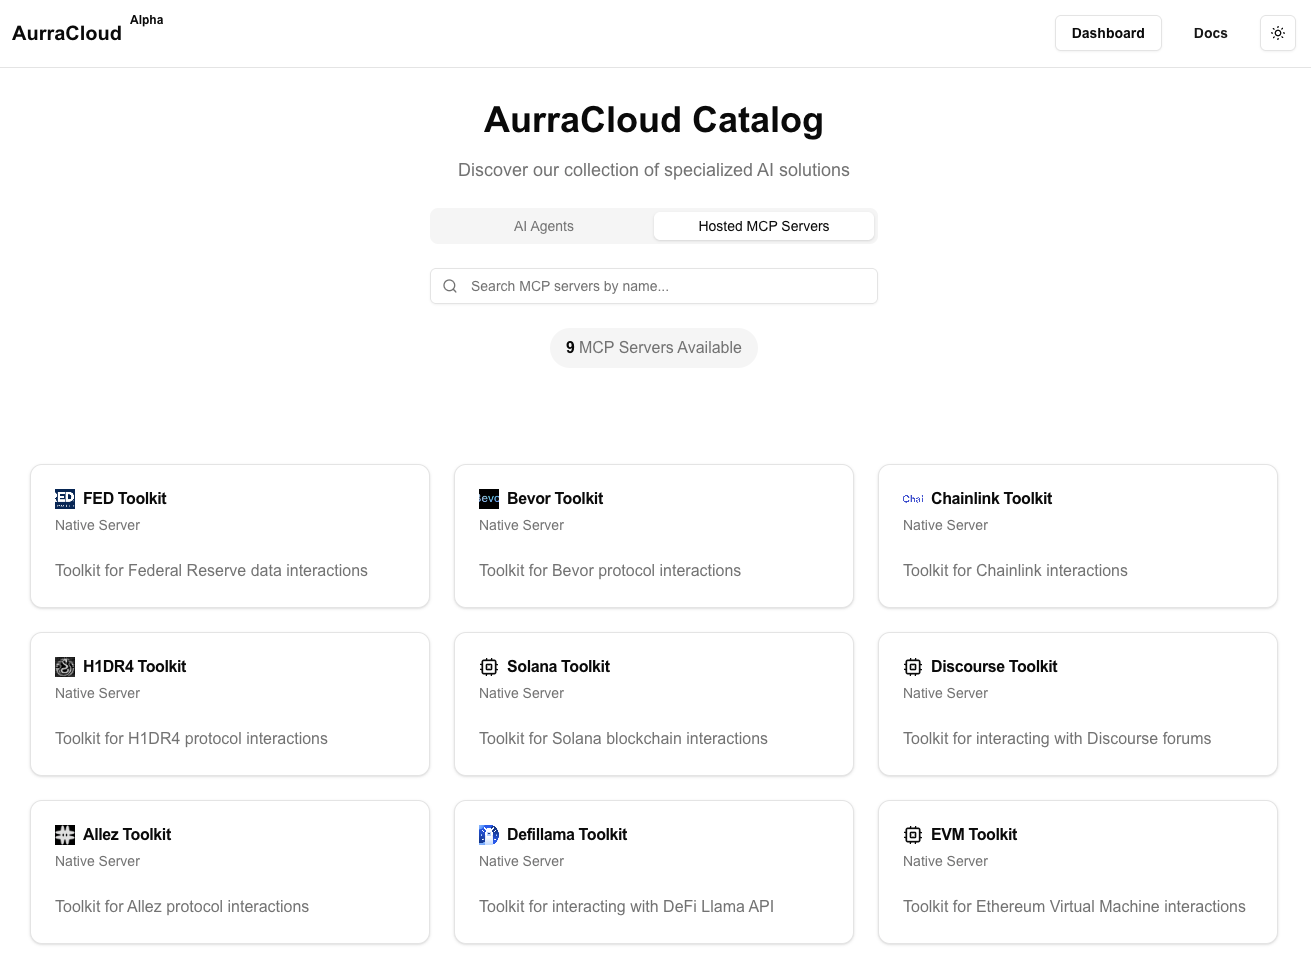Open the FED Toolkit title
This screenshot has width=1311, height=975.
(x=125, y=498)
